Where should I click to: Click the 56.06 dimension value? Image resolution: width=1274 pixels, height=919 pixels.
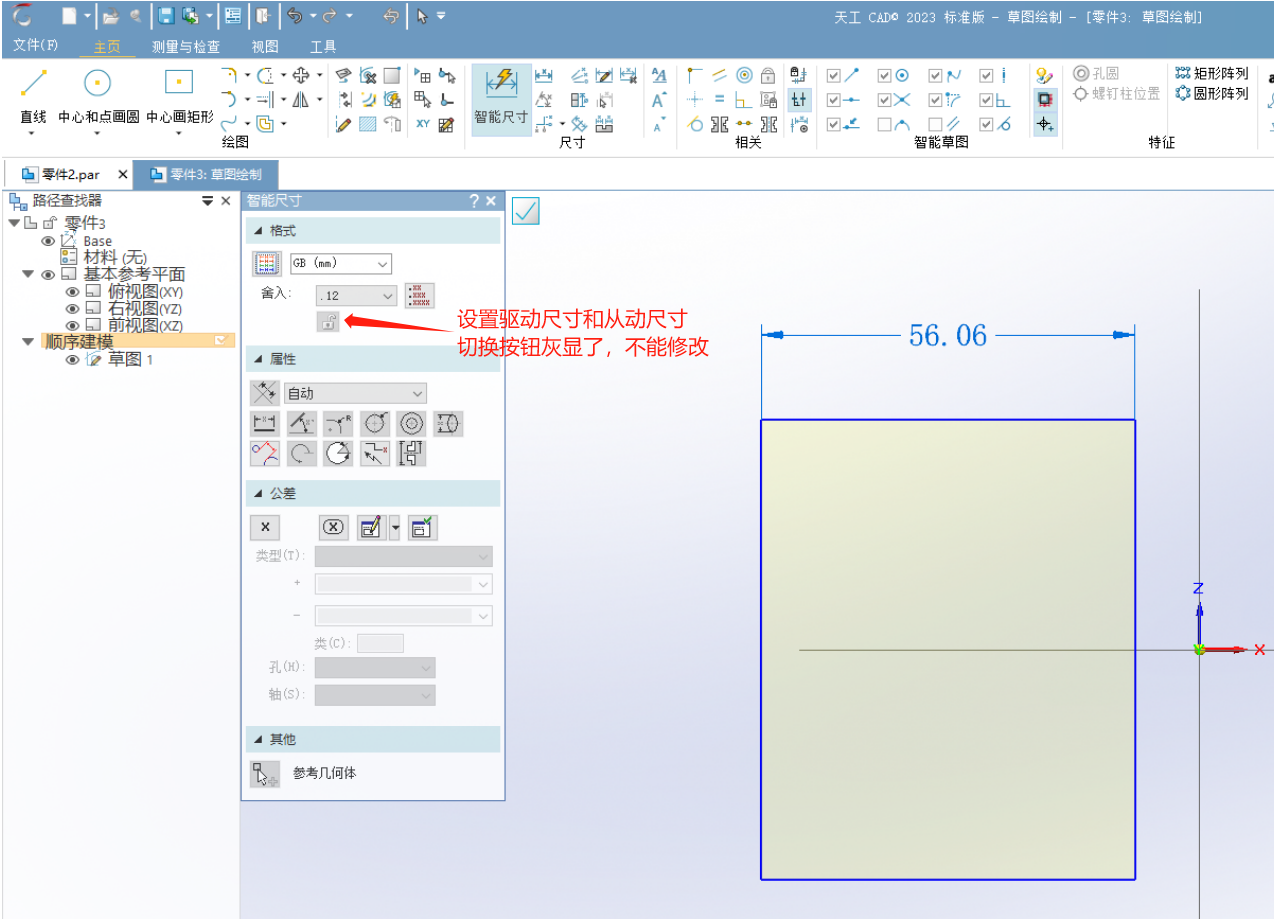click(x=947, y=336)
